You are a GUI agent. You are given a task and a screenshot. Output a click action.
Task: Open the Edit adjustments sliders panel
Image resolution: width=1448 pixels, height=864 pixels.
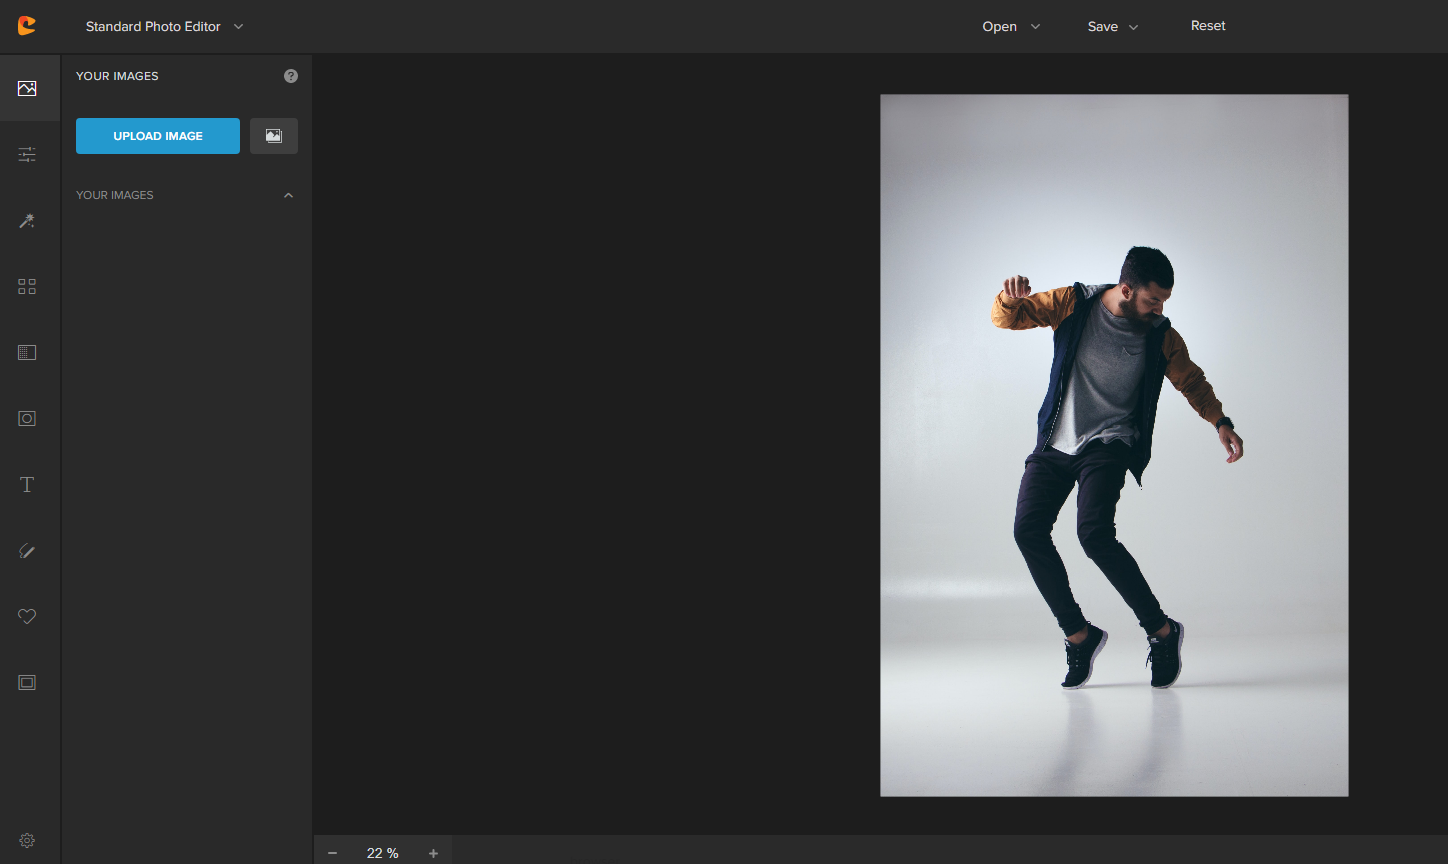click(27, 154)
